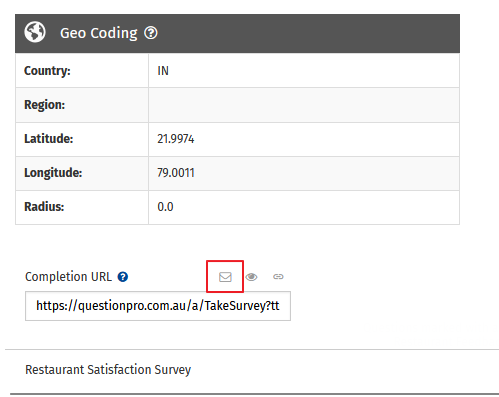Viewport: 499px width, 397px height.
Task: Click the Completion URL label
Action: (x=68, y=277)
